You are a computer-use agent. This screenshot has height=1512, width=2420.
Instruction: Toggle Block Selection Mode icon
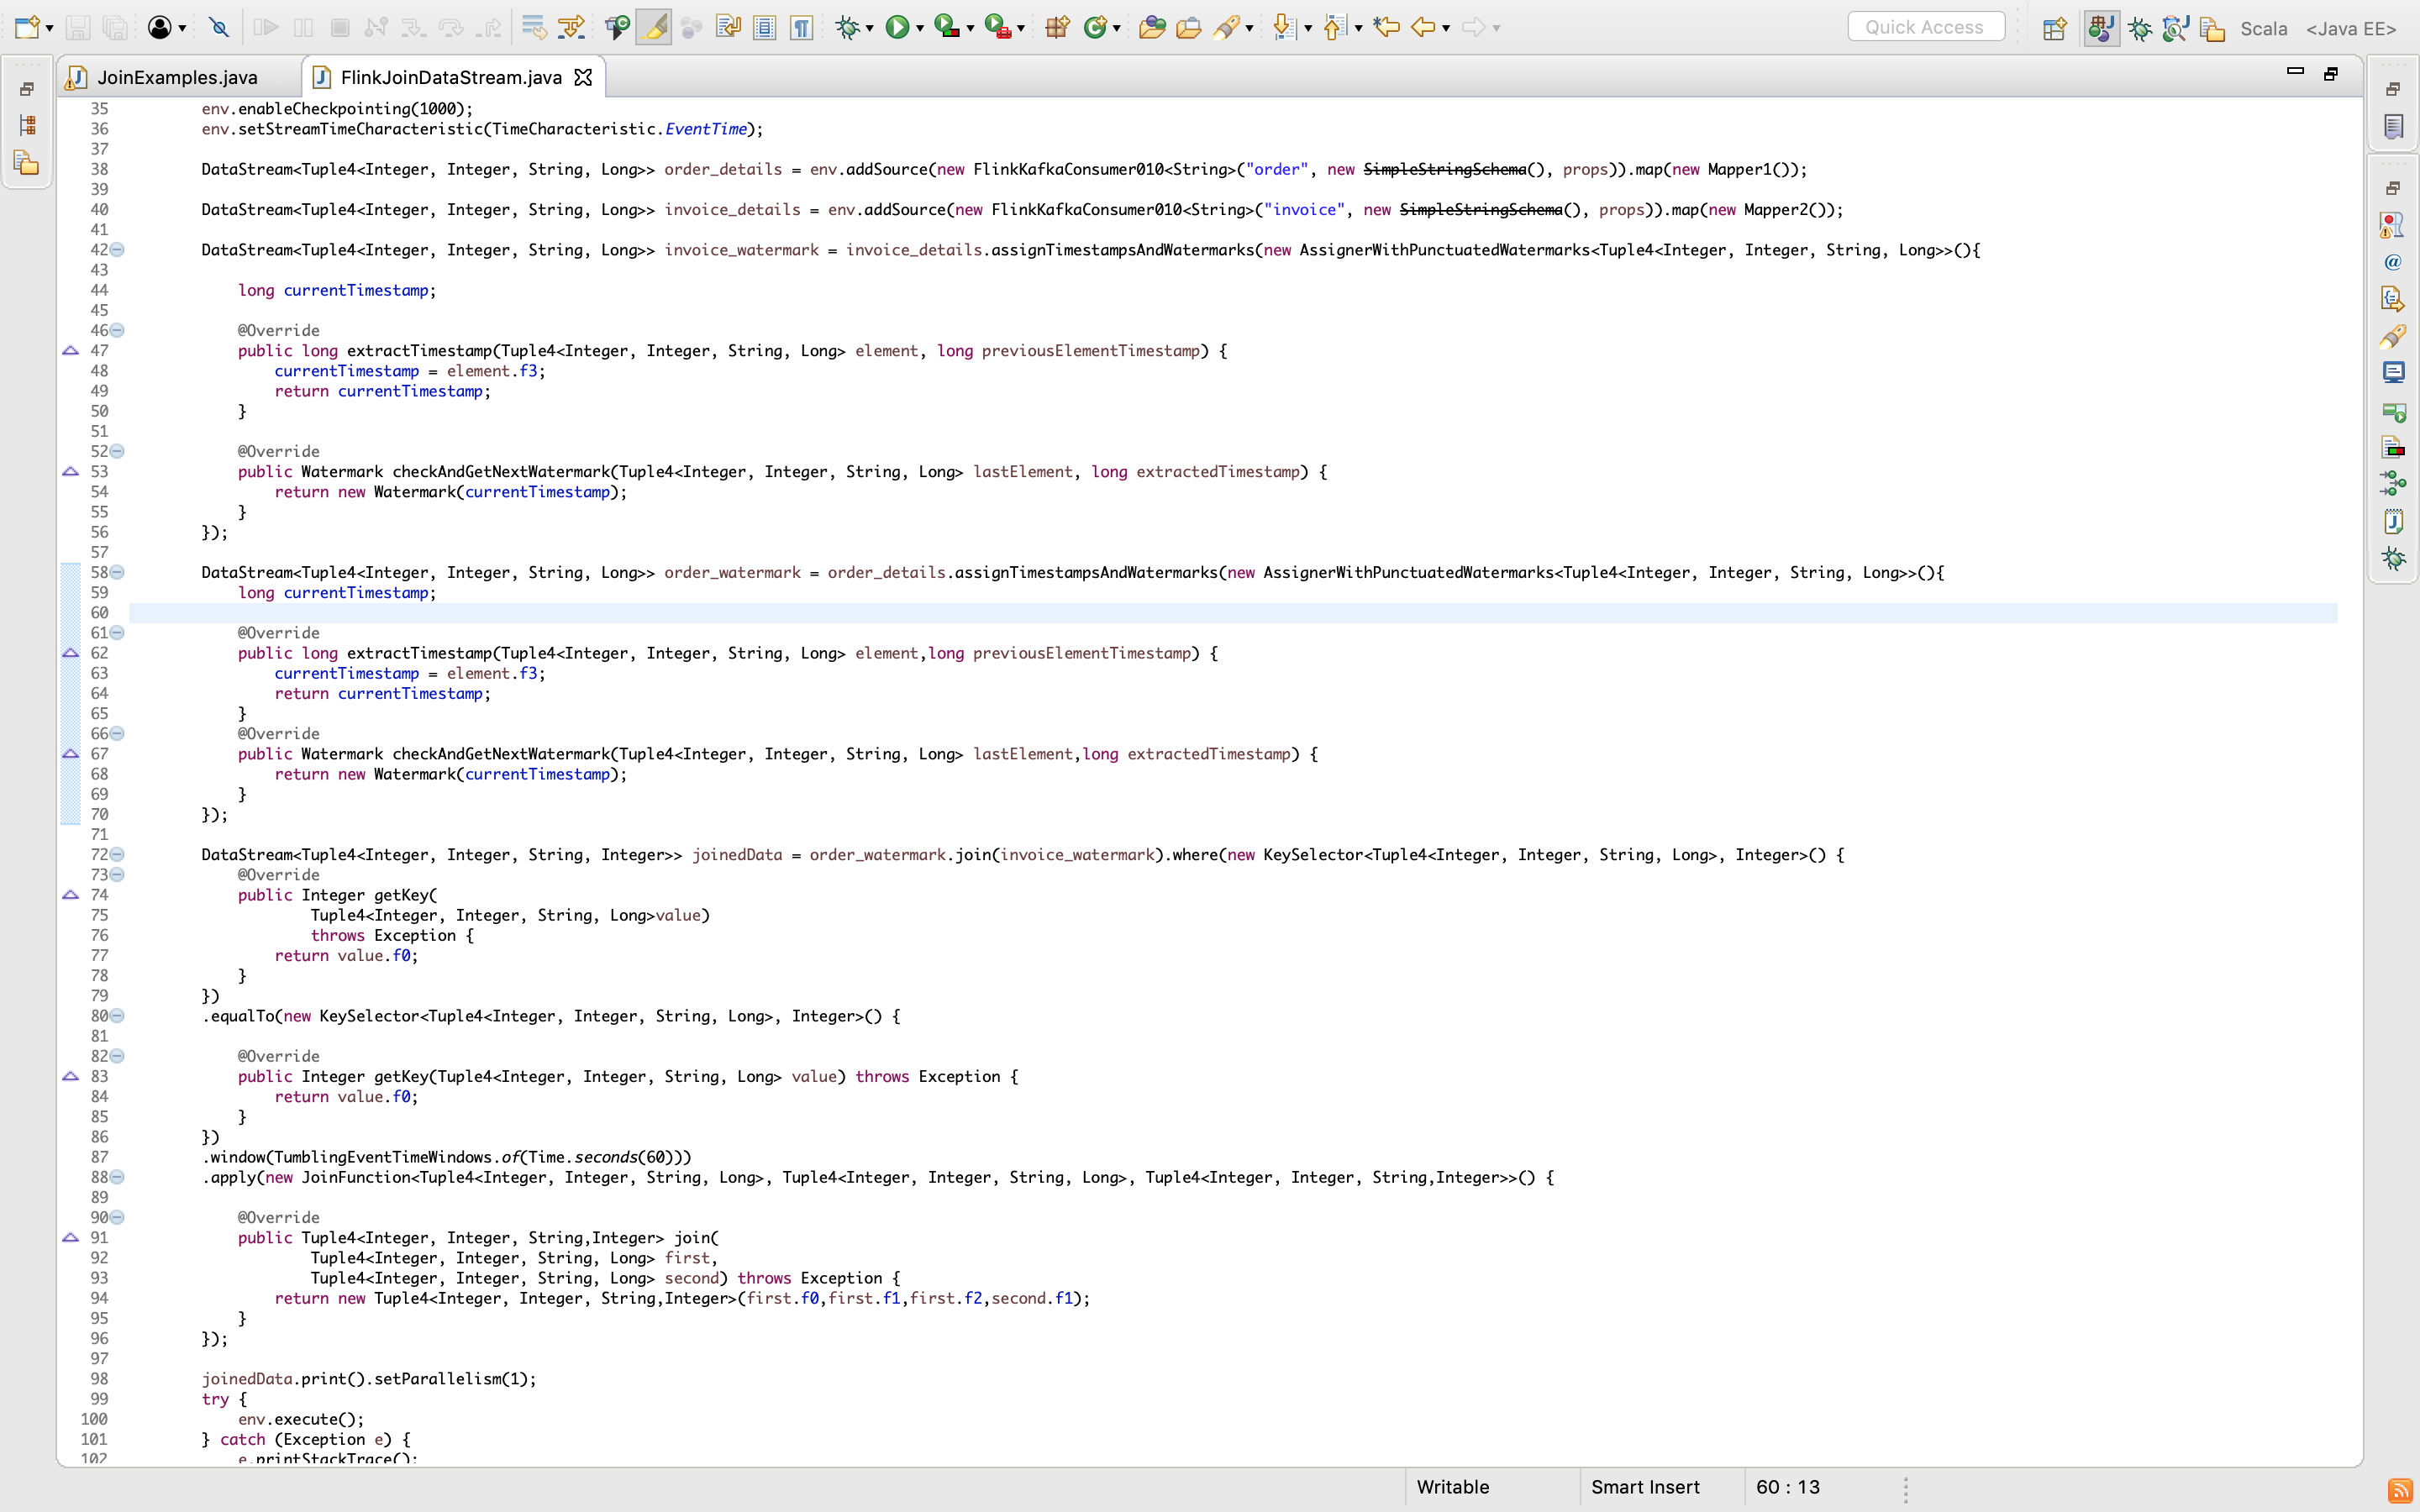pyautogui.click(x=765, y=27)
